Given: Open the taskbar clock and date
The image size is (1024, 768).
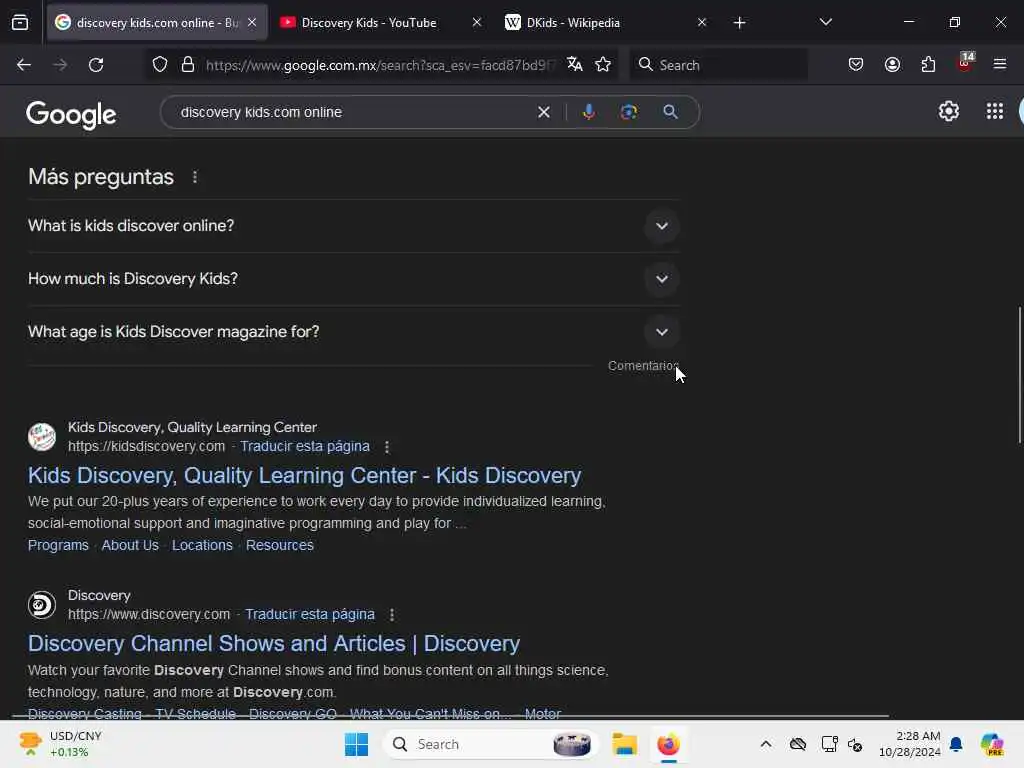Looking at the screenshot, I should [x=910, y=744].
